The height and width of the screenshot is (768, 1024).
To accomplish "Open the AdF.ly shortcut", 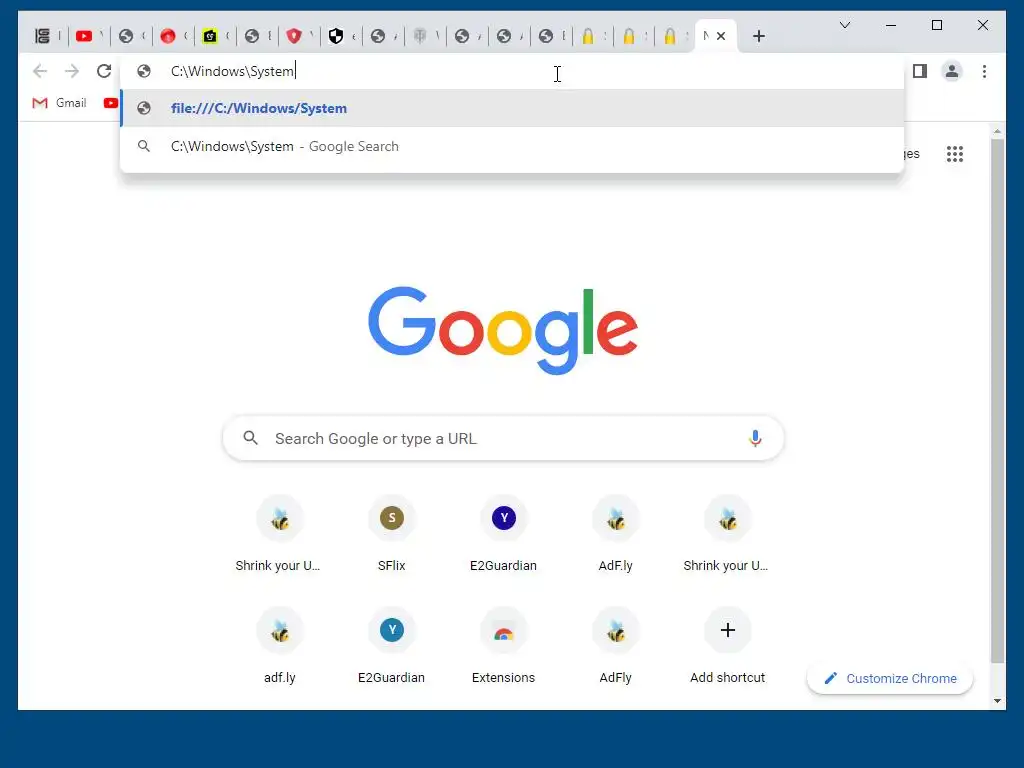I will coord(615,534).
